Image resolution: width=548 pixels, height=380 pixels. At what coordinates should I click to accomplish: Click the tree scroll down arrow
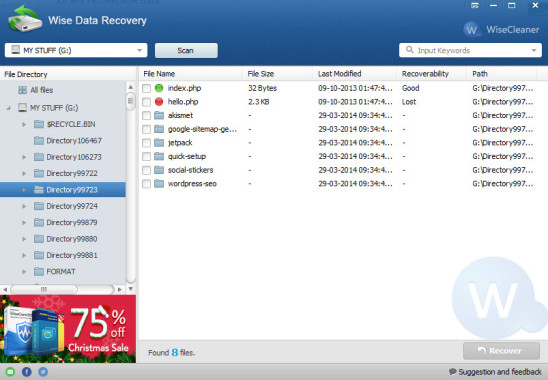point(131,289)
